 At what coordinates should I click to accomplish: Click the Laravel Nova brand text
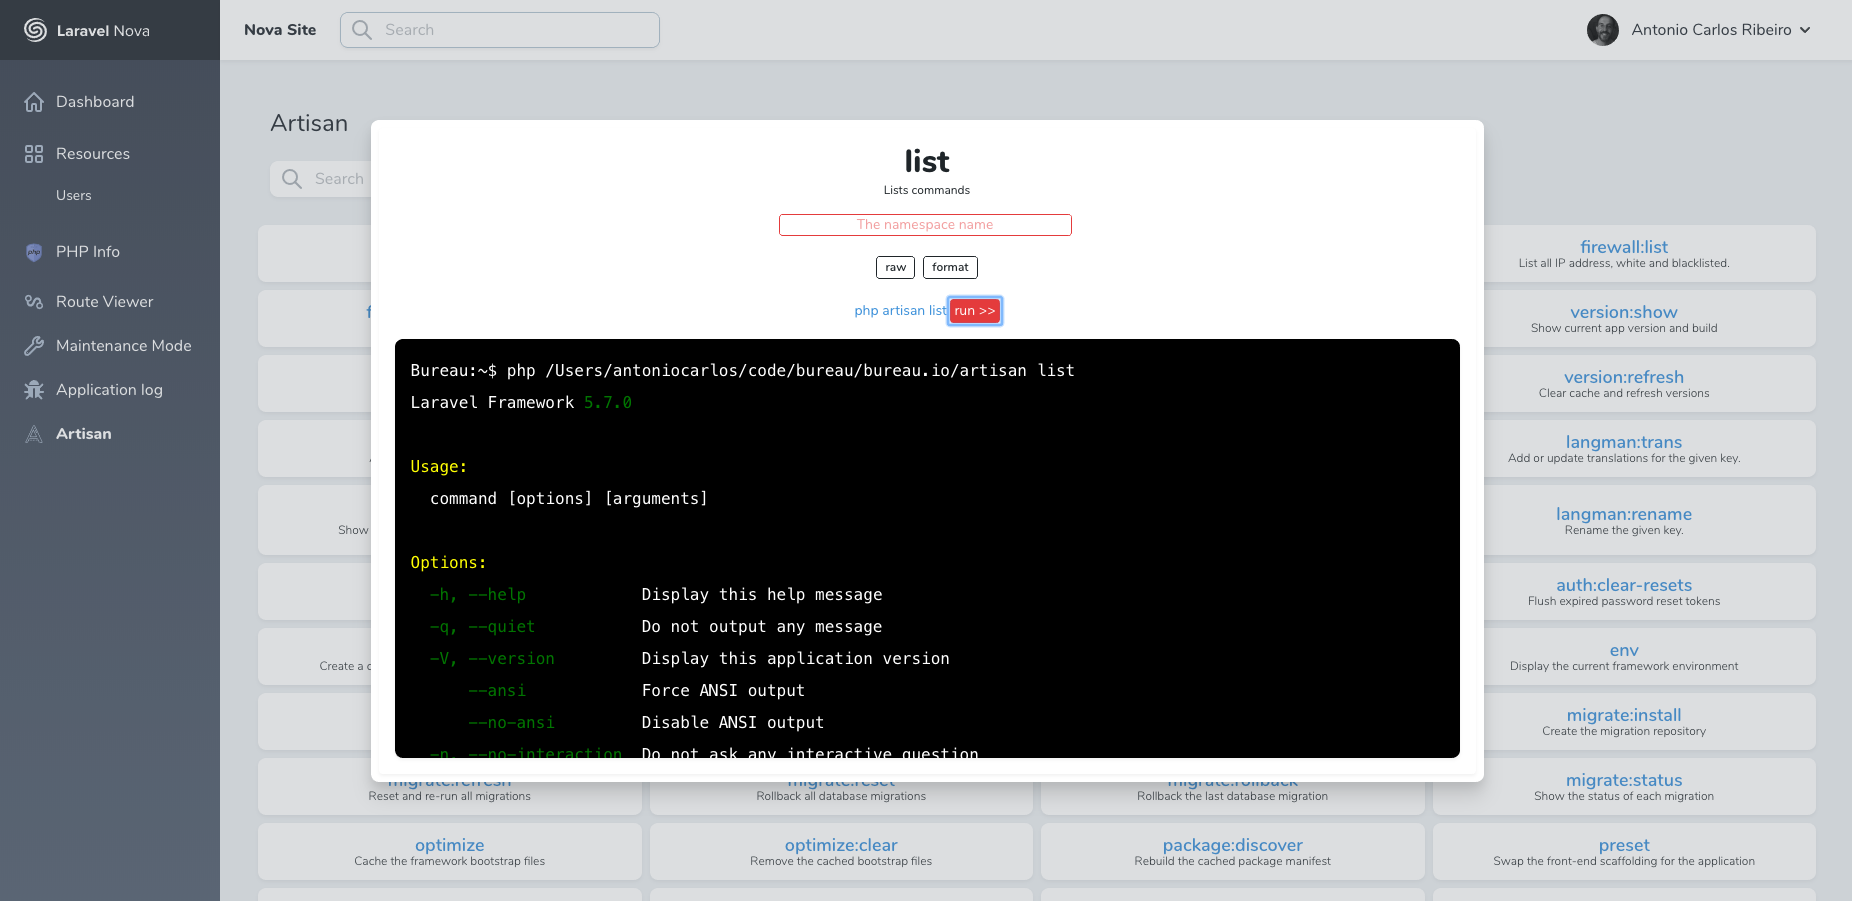[103, 31]
